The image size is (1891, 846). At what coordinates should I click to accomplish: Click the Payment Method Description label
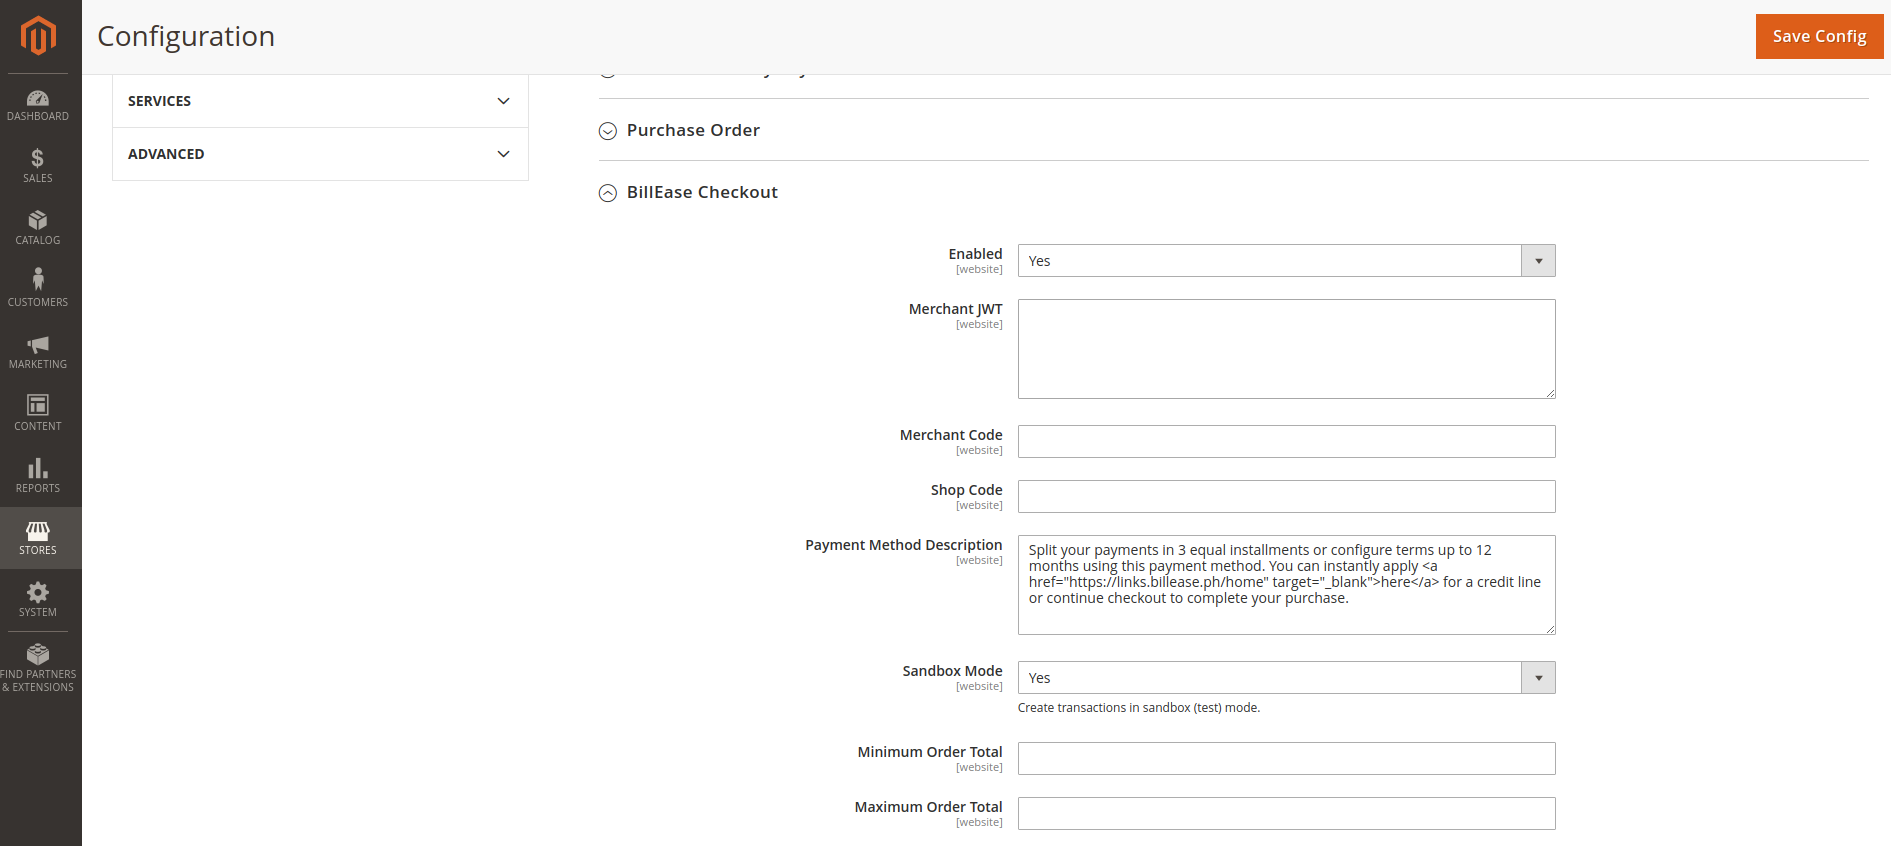tap(903, 545)
